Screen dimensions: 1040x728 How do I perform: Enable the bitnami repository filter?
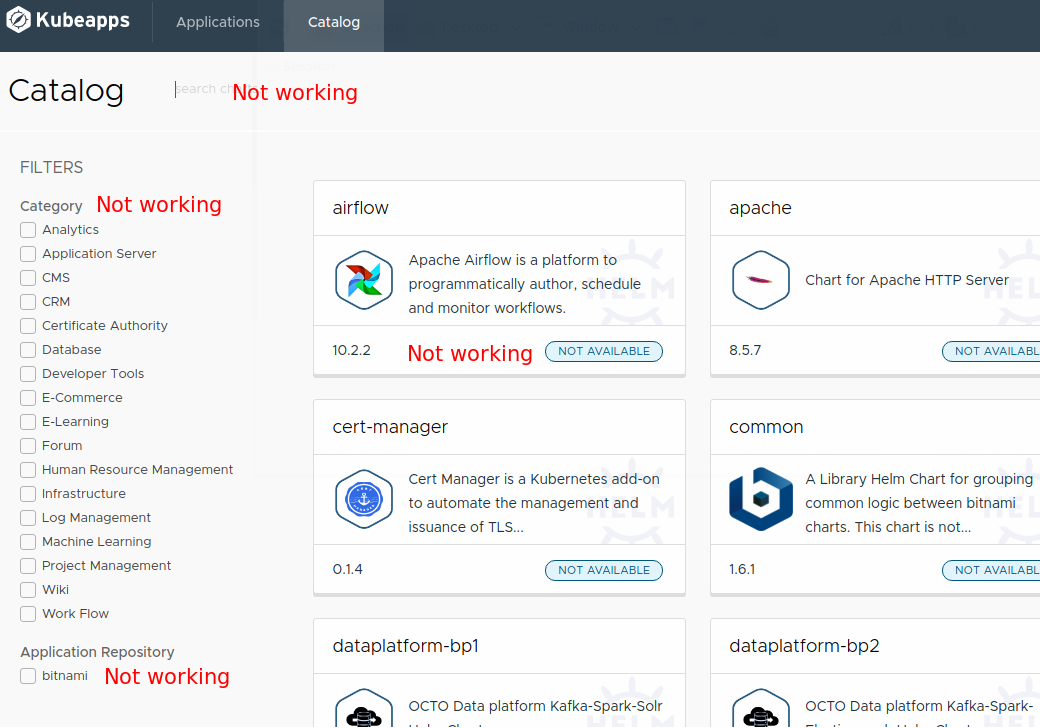pyautogui.click(x=27, y=676)
